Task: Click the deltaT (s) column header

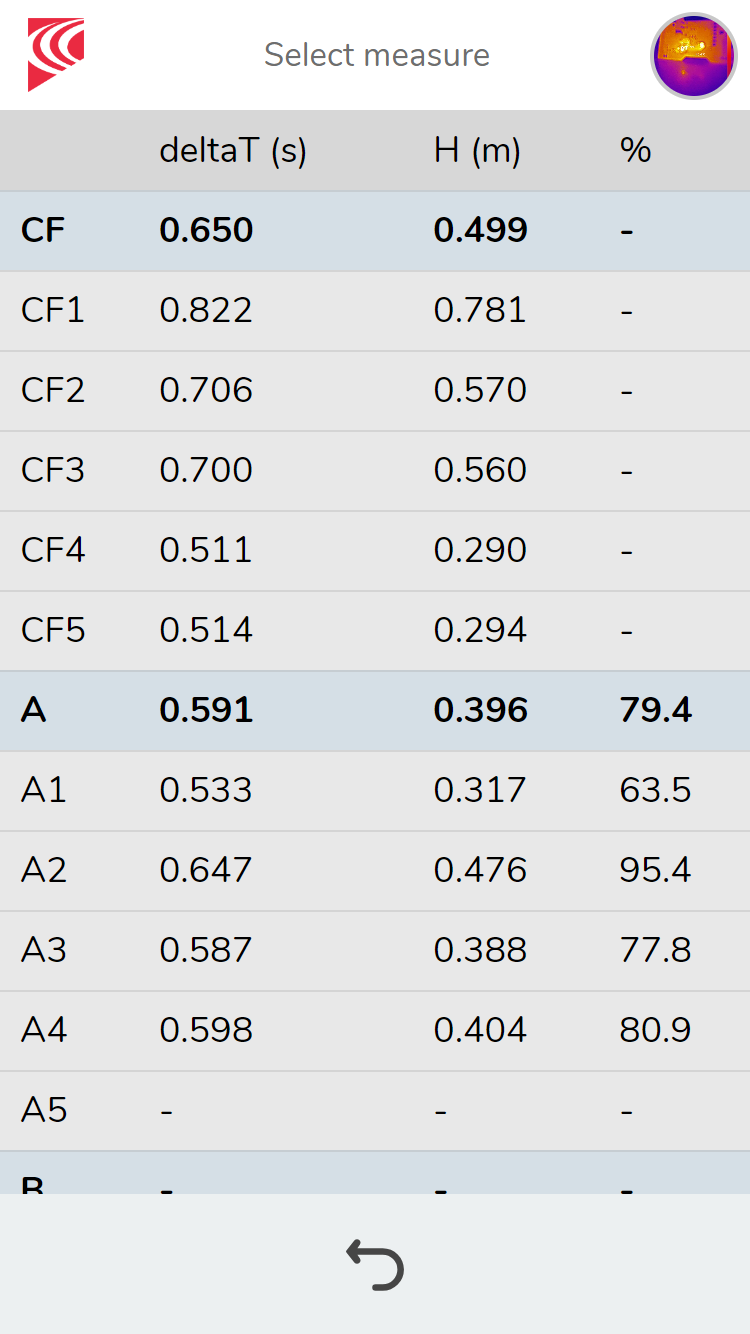Action: tap(233, 151)
